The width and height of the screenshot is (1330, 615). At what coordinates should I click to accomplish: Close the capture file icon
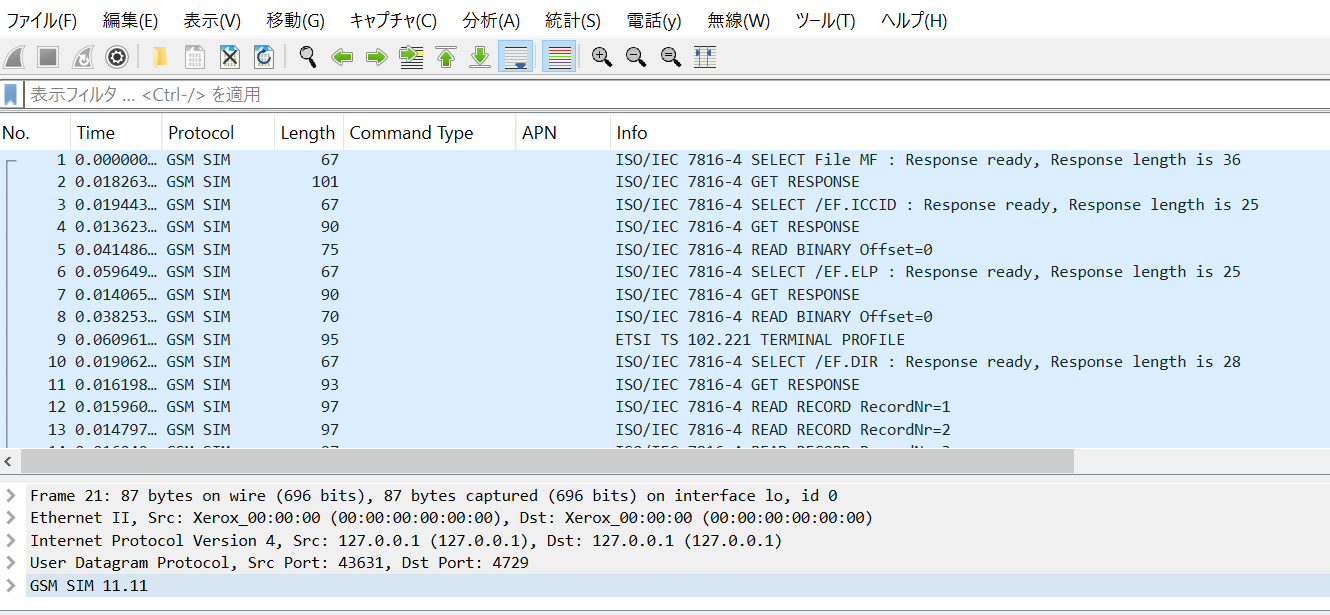(x=230, y=58)
